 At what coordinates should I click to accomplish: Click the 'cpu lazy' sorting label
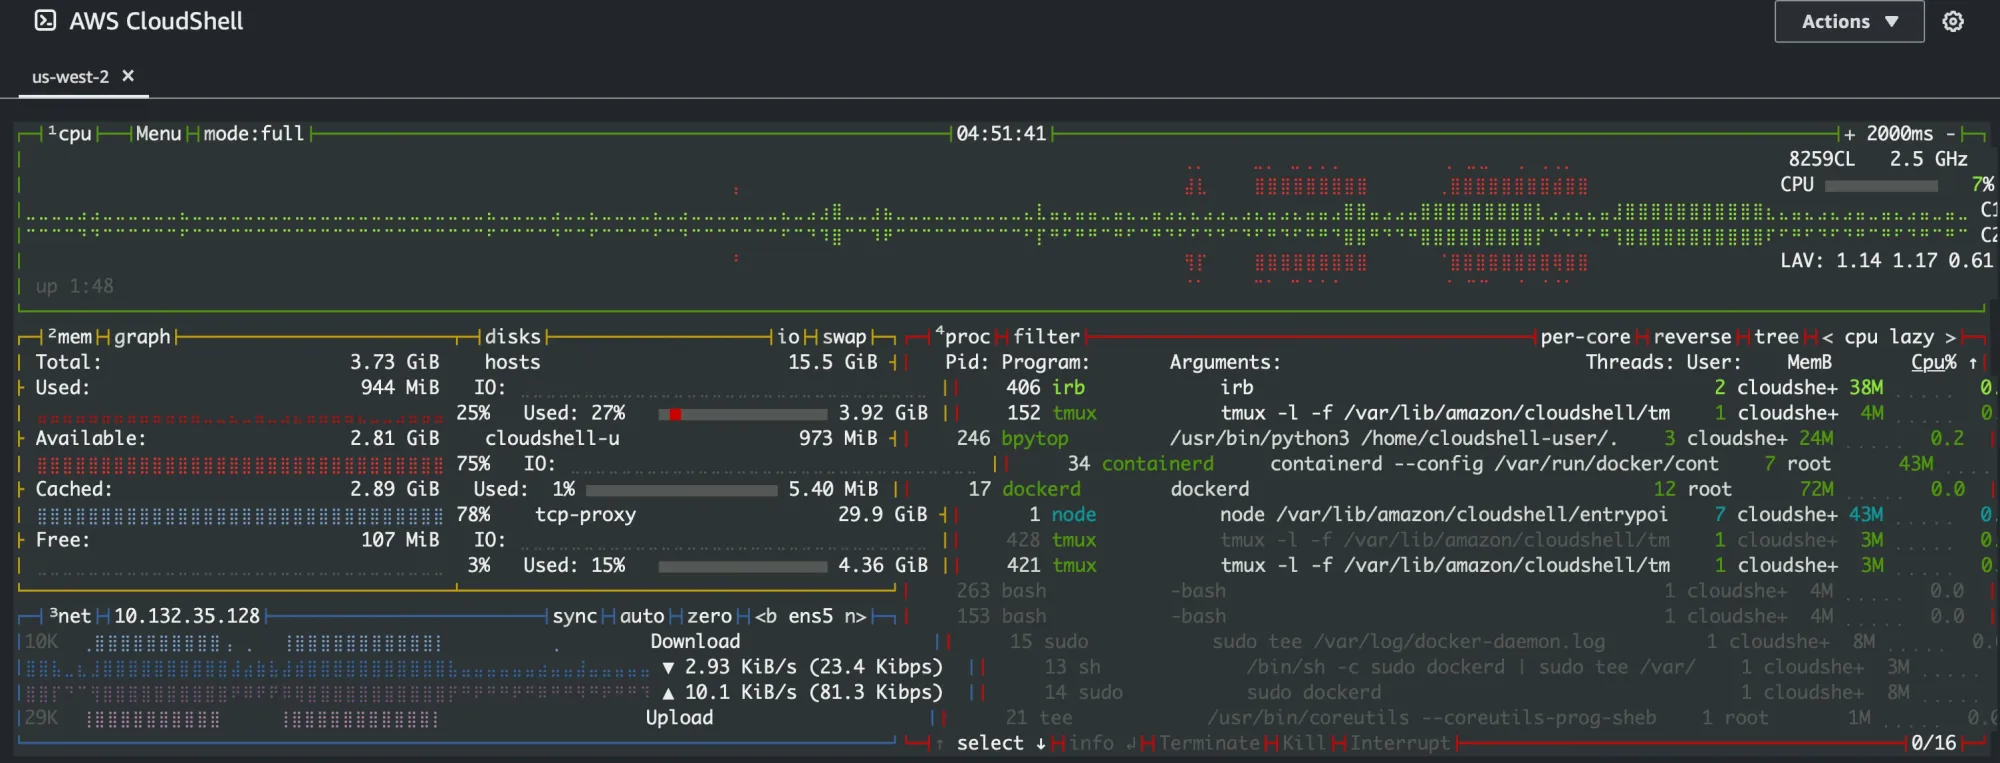[1889, 337]
